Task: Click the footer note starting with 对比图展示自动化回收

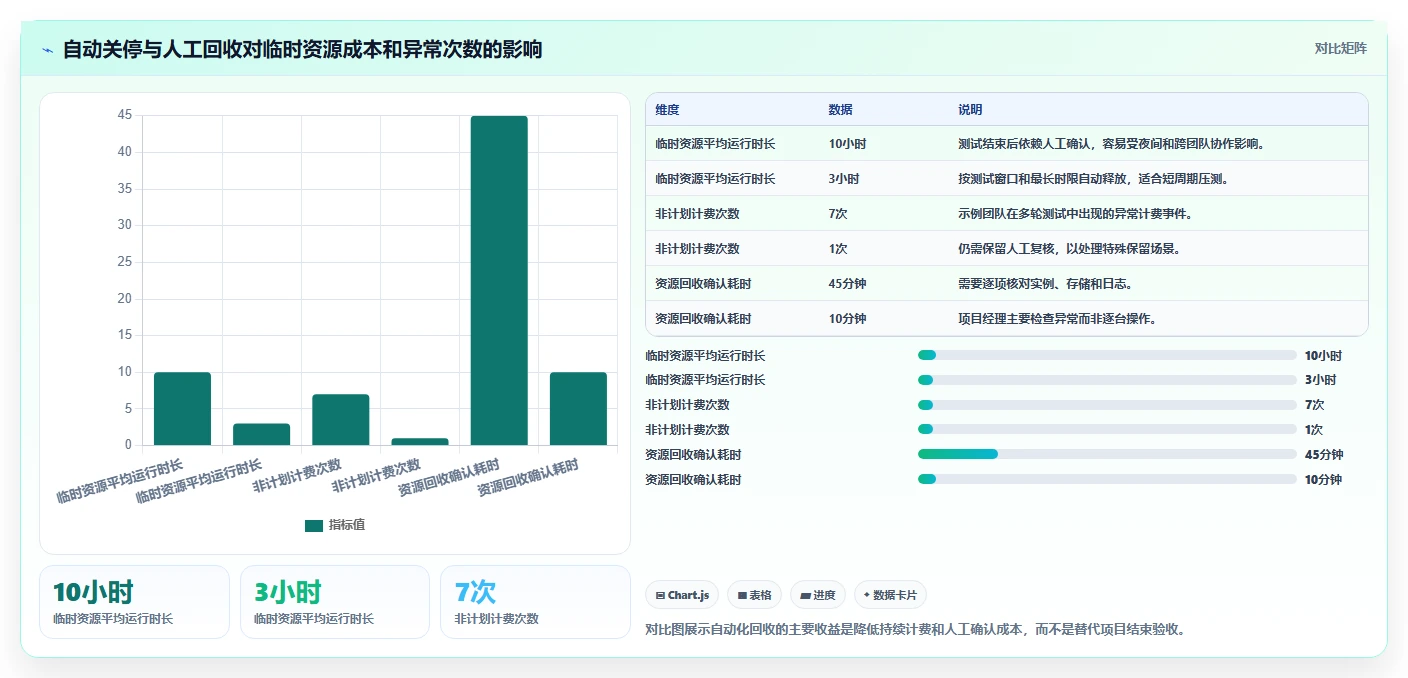Action: [916, 630]
